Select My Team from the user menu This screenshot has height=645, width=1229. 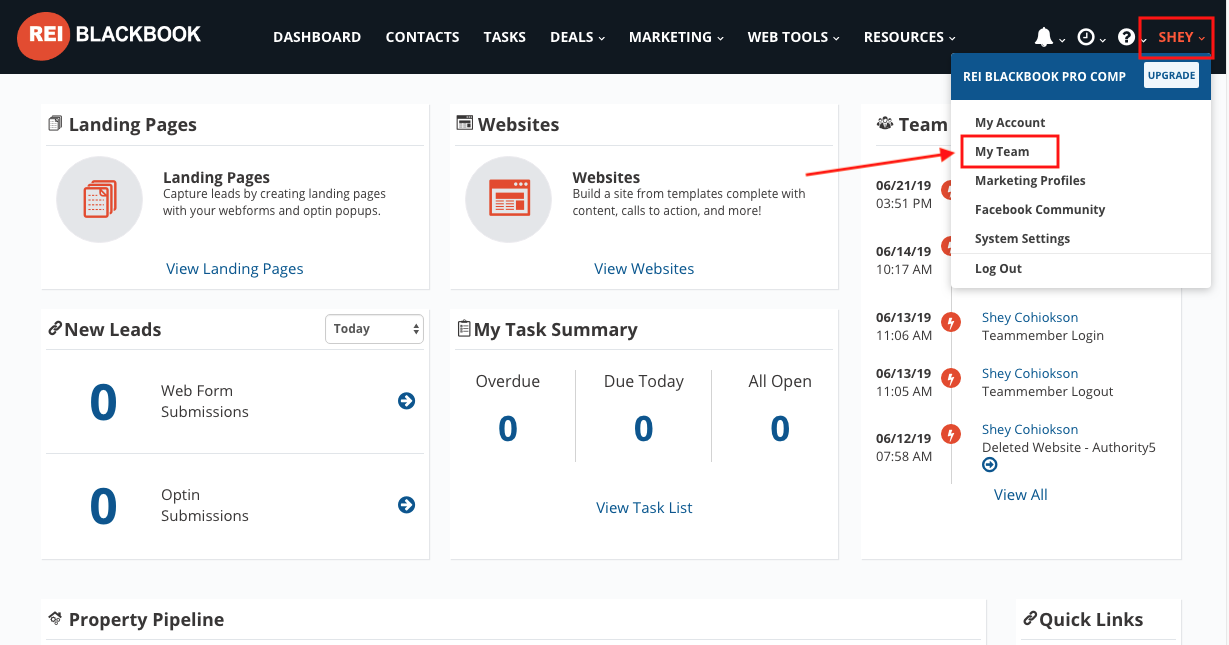[1002, 152]
